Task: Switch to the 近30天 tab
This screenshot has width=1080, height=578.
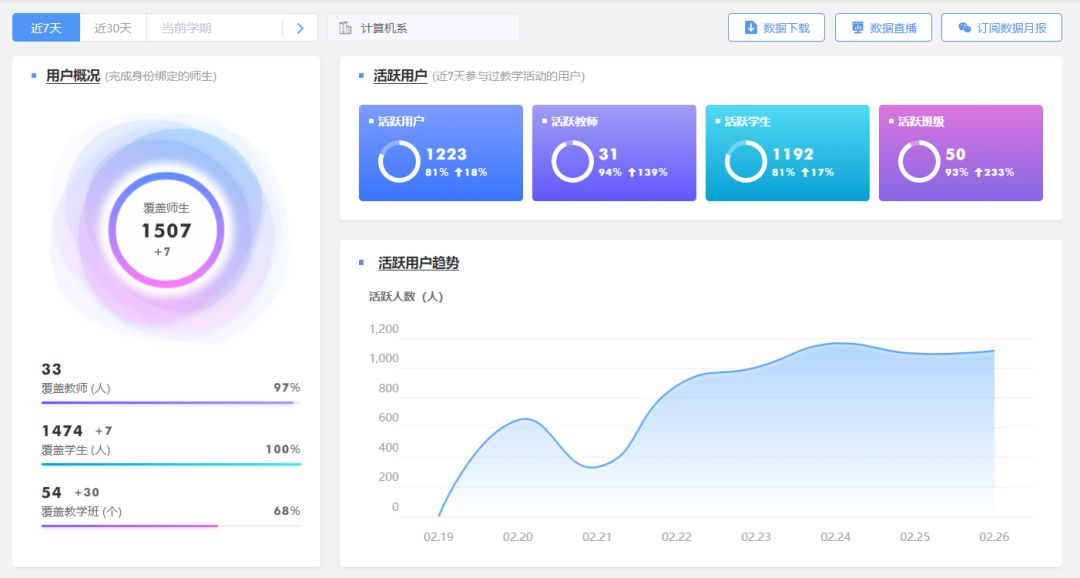Action: pyautogui.click(x=113, y=28)
